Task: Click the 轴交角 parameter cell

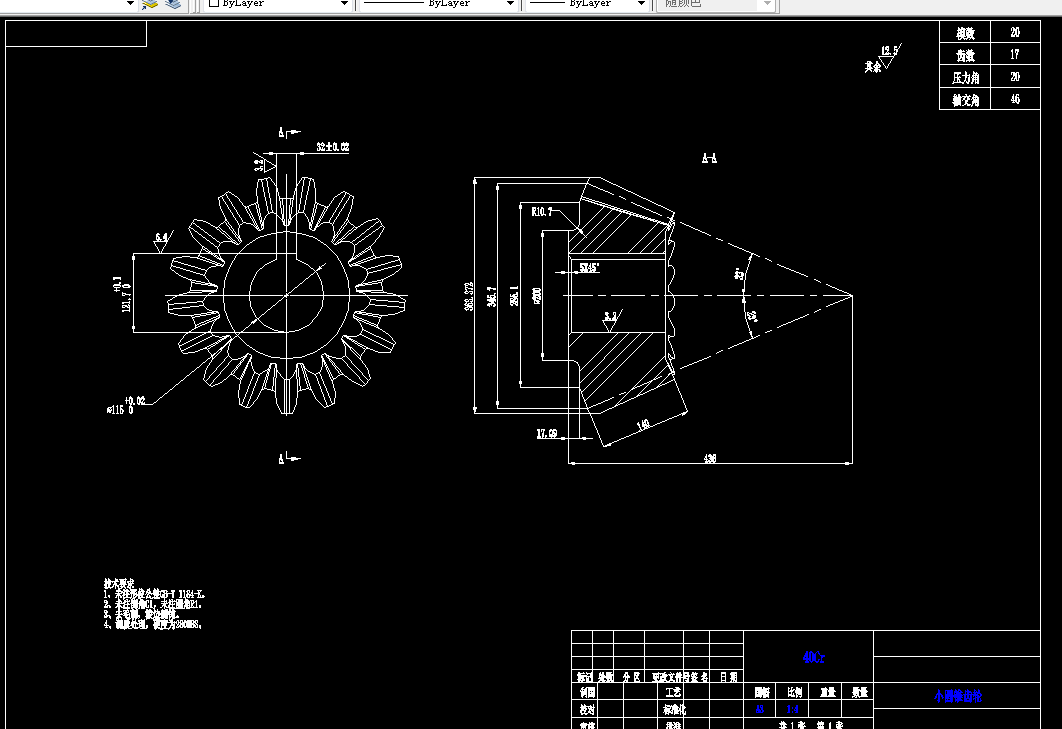Action: coord(965,100)
